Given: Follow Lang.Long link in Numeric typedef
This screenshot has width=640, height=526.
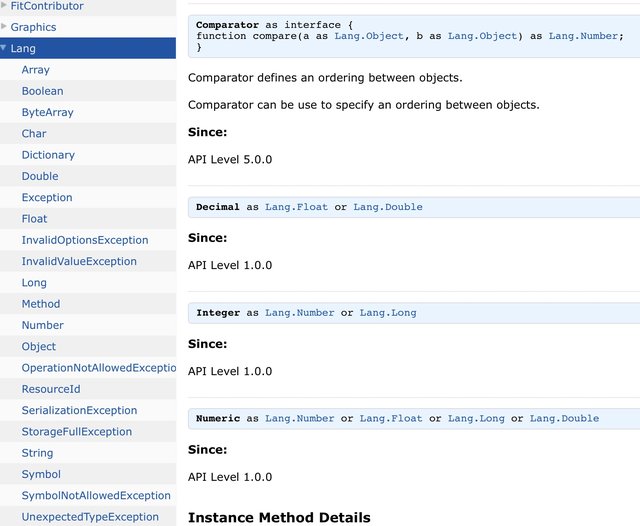Looking at the screenshot, I should click(476, 419).
